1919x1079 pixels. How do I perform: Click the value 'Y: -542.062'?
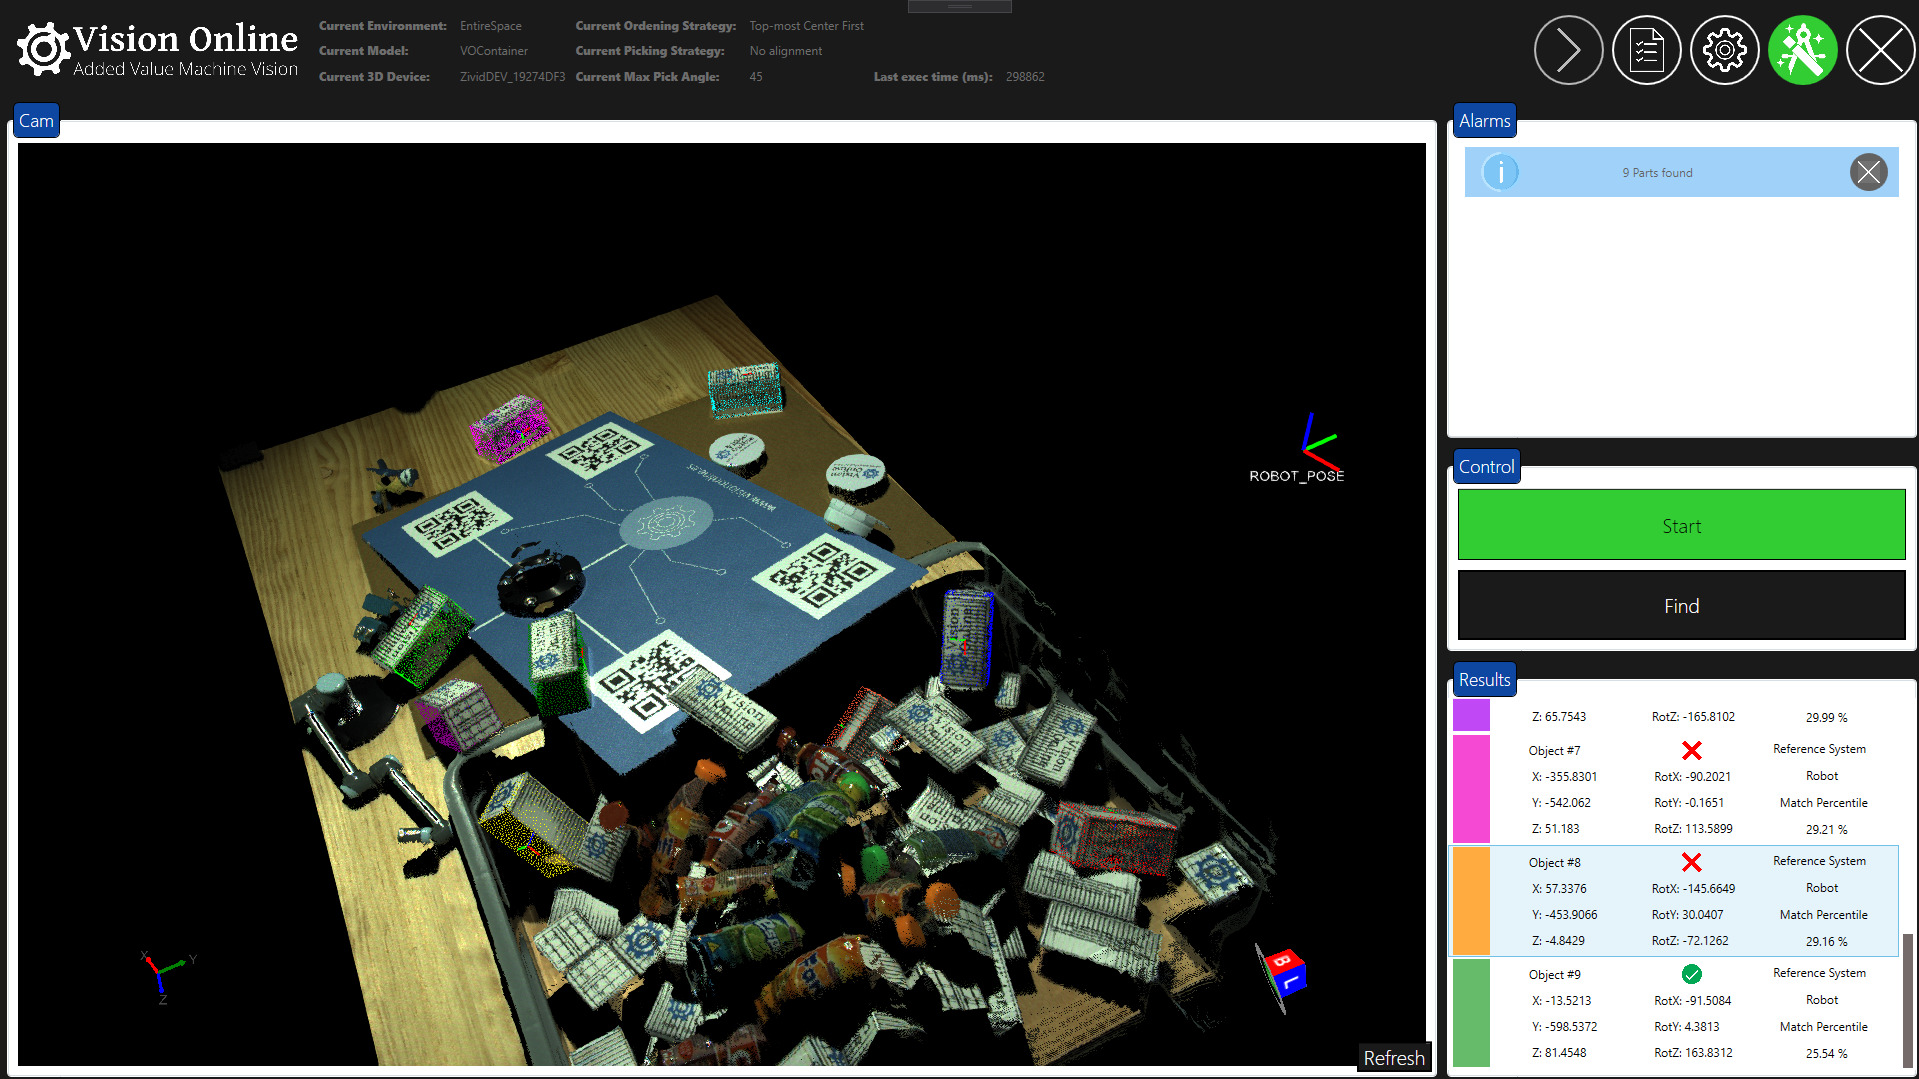(x=1561, y=803)
